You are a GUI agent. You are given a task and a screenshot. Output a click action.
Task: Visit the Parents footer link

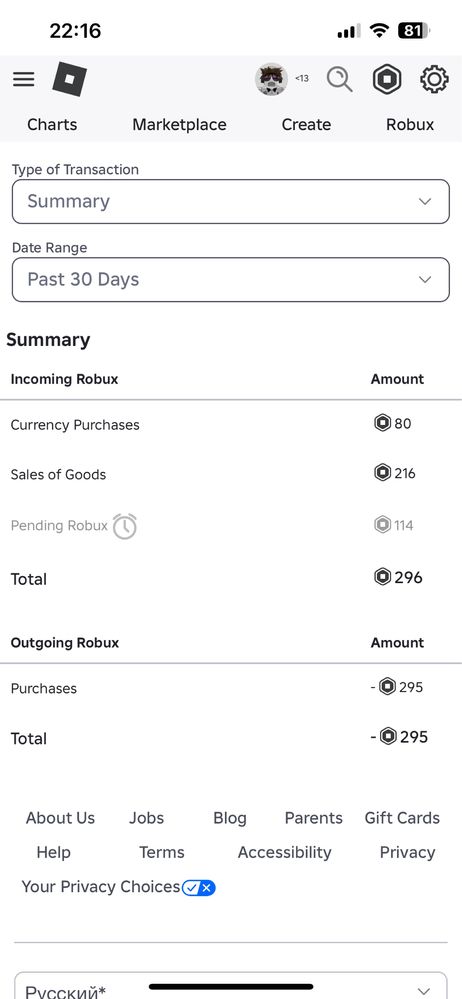314,818
